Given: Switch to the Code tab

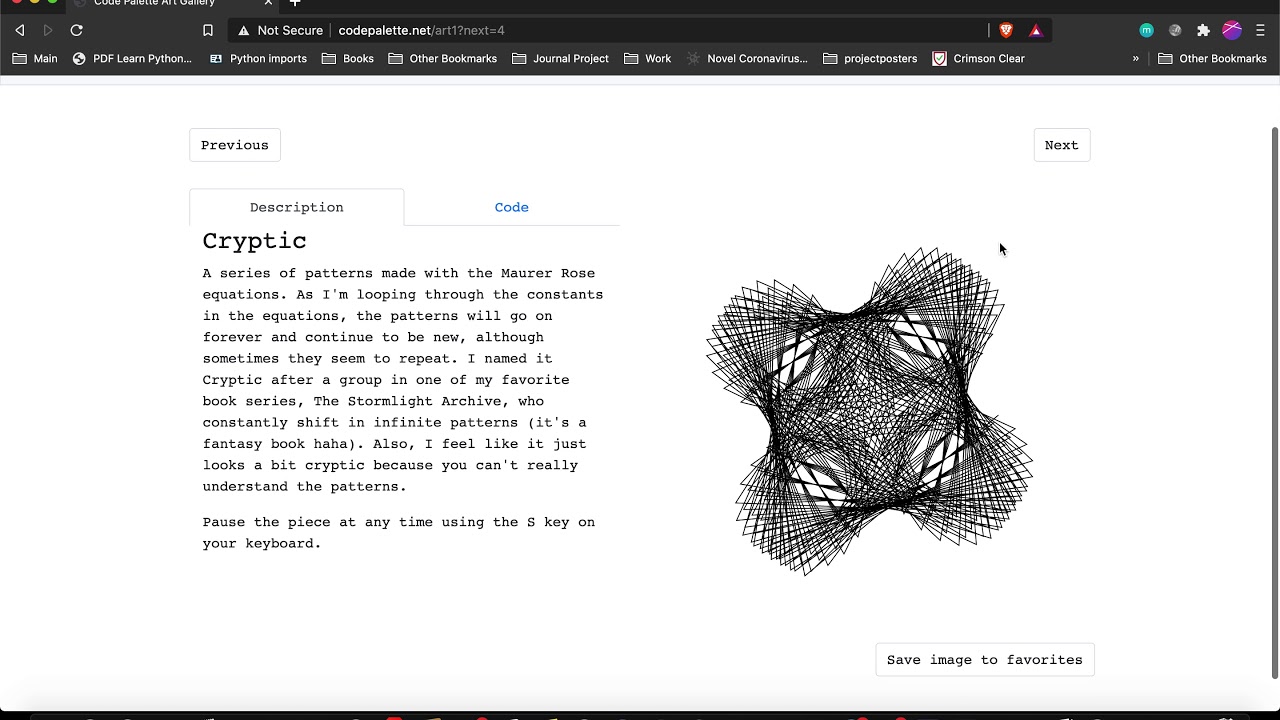Looking at the screenshot, I should click(x=512, y=207).
